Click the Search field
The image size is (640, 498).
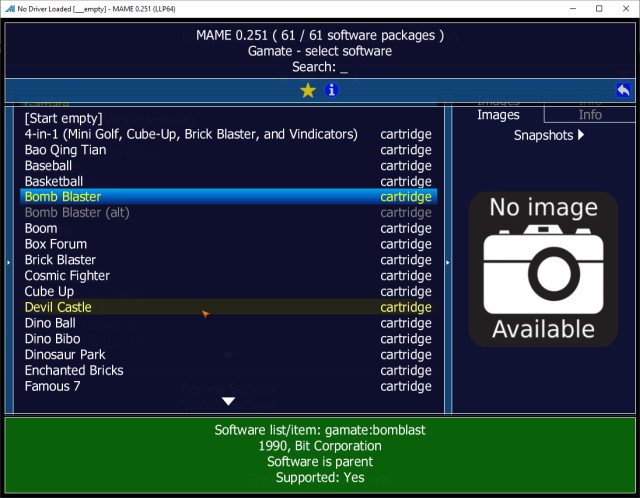pos(320,67)
